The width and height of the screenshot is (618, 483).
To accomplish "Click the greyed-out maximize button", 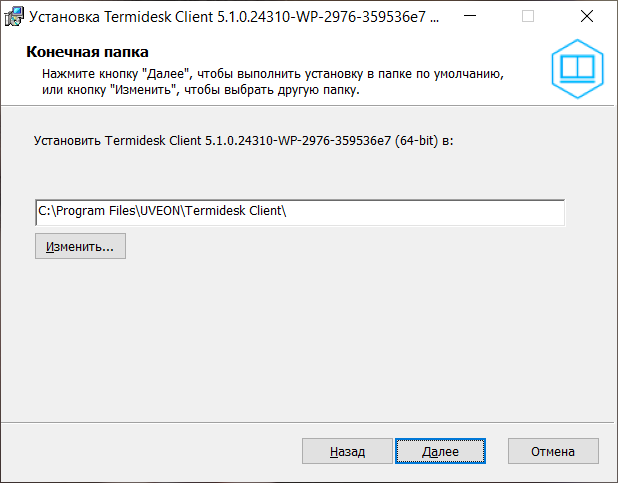I will point(528,17).
